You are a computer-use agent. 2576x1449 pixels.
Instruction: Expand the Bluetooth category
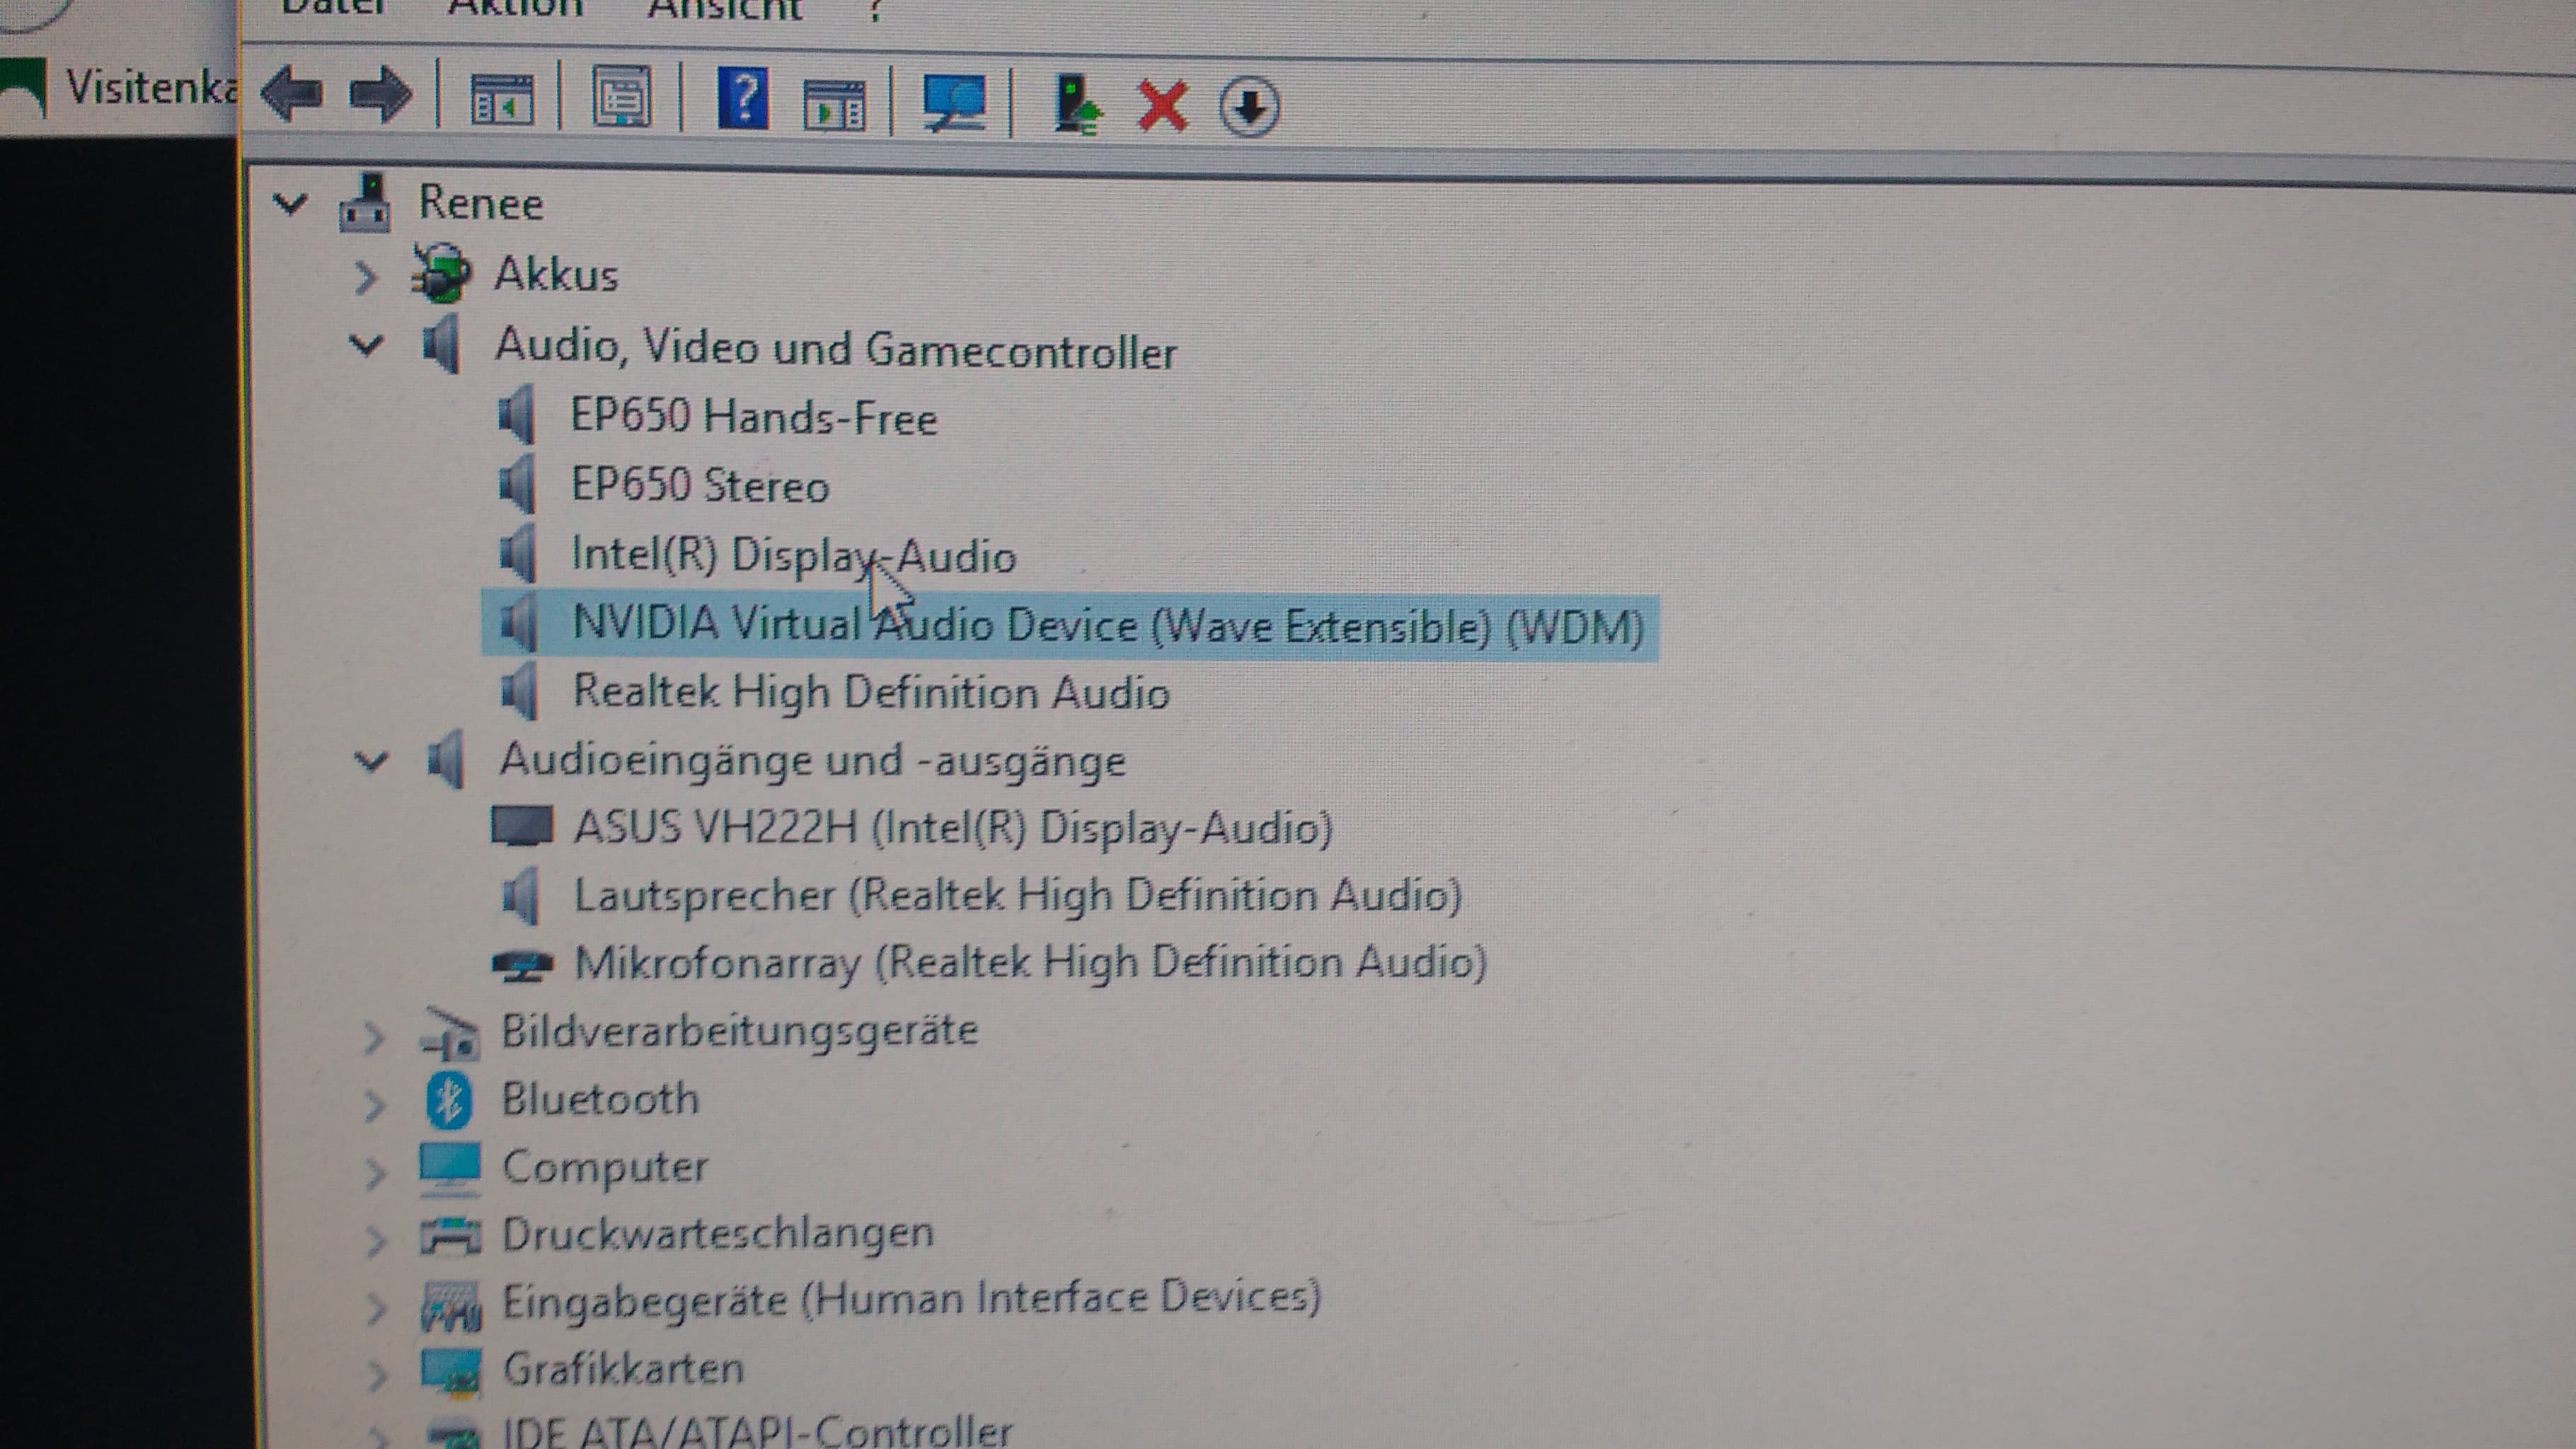pyautogui.click(x=374, y=1105)
